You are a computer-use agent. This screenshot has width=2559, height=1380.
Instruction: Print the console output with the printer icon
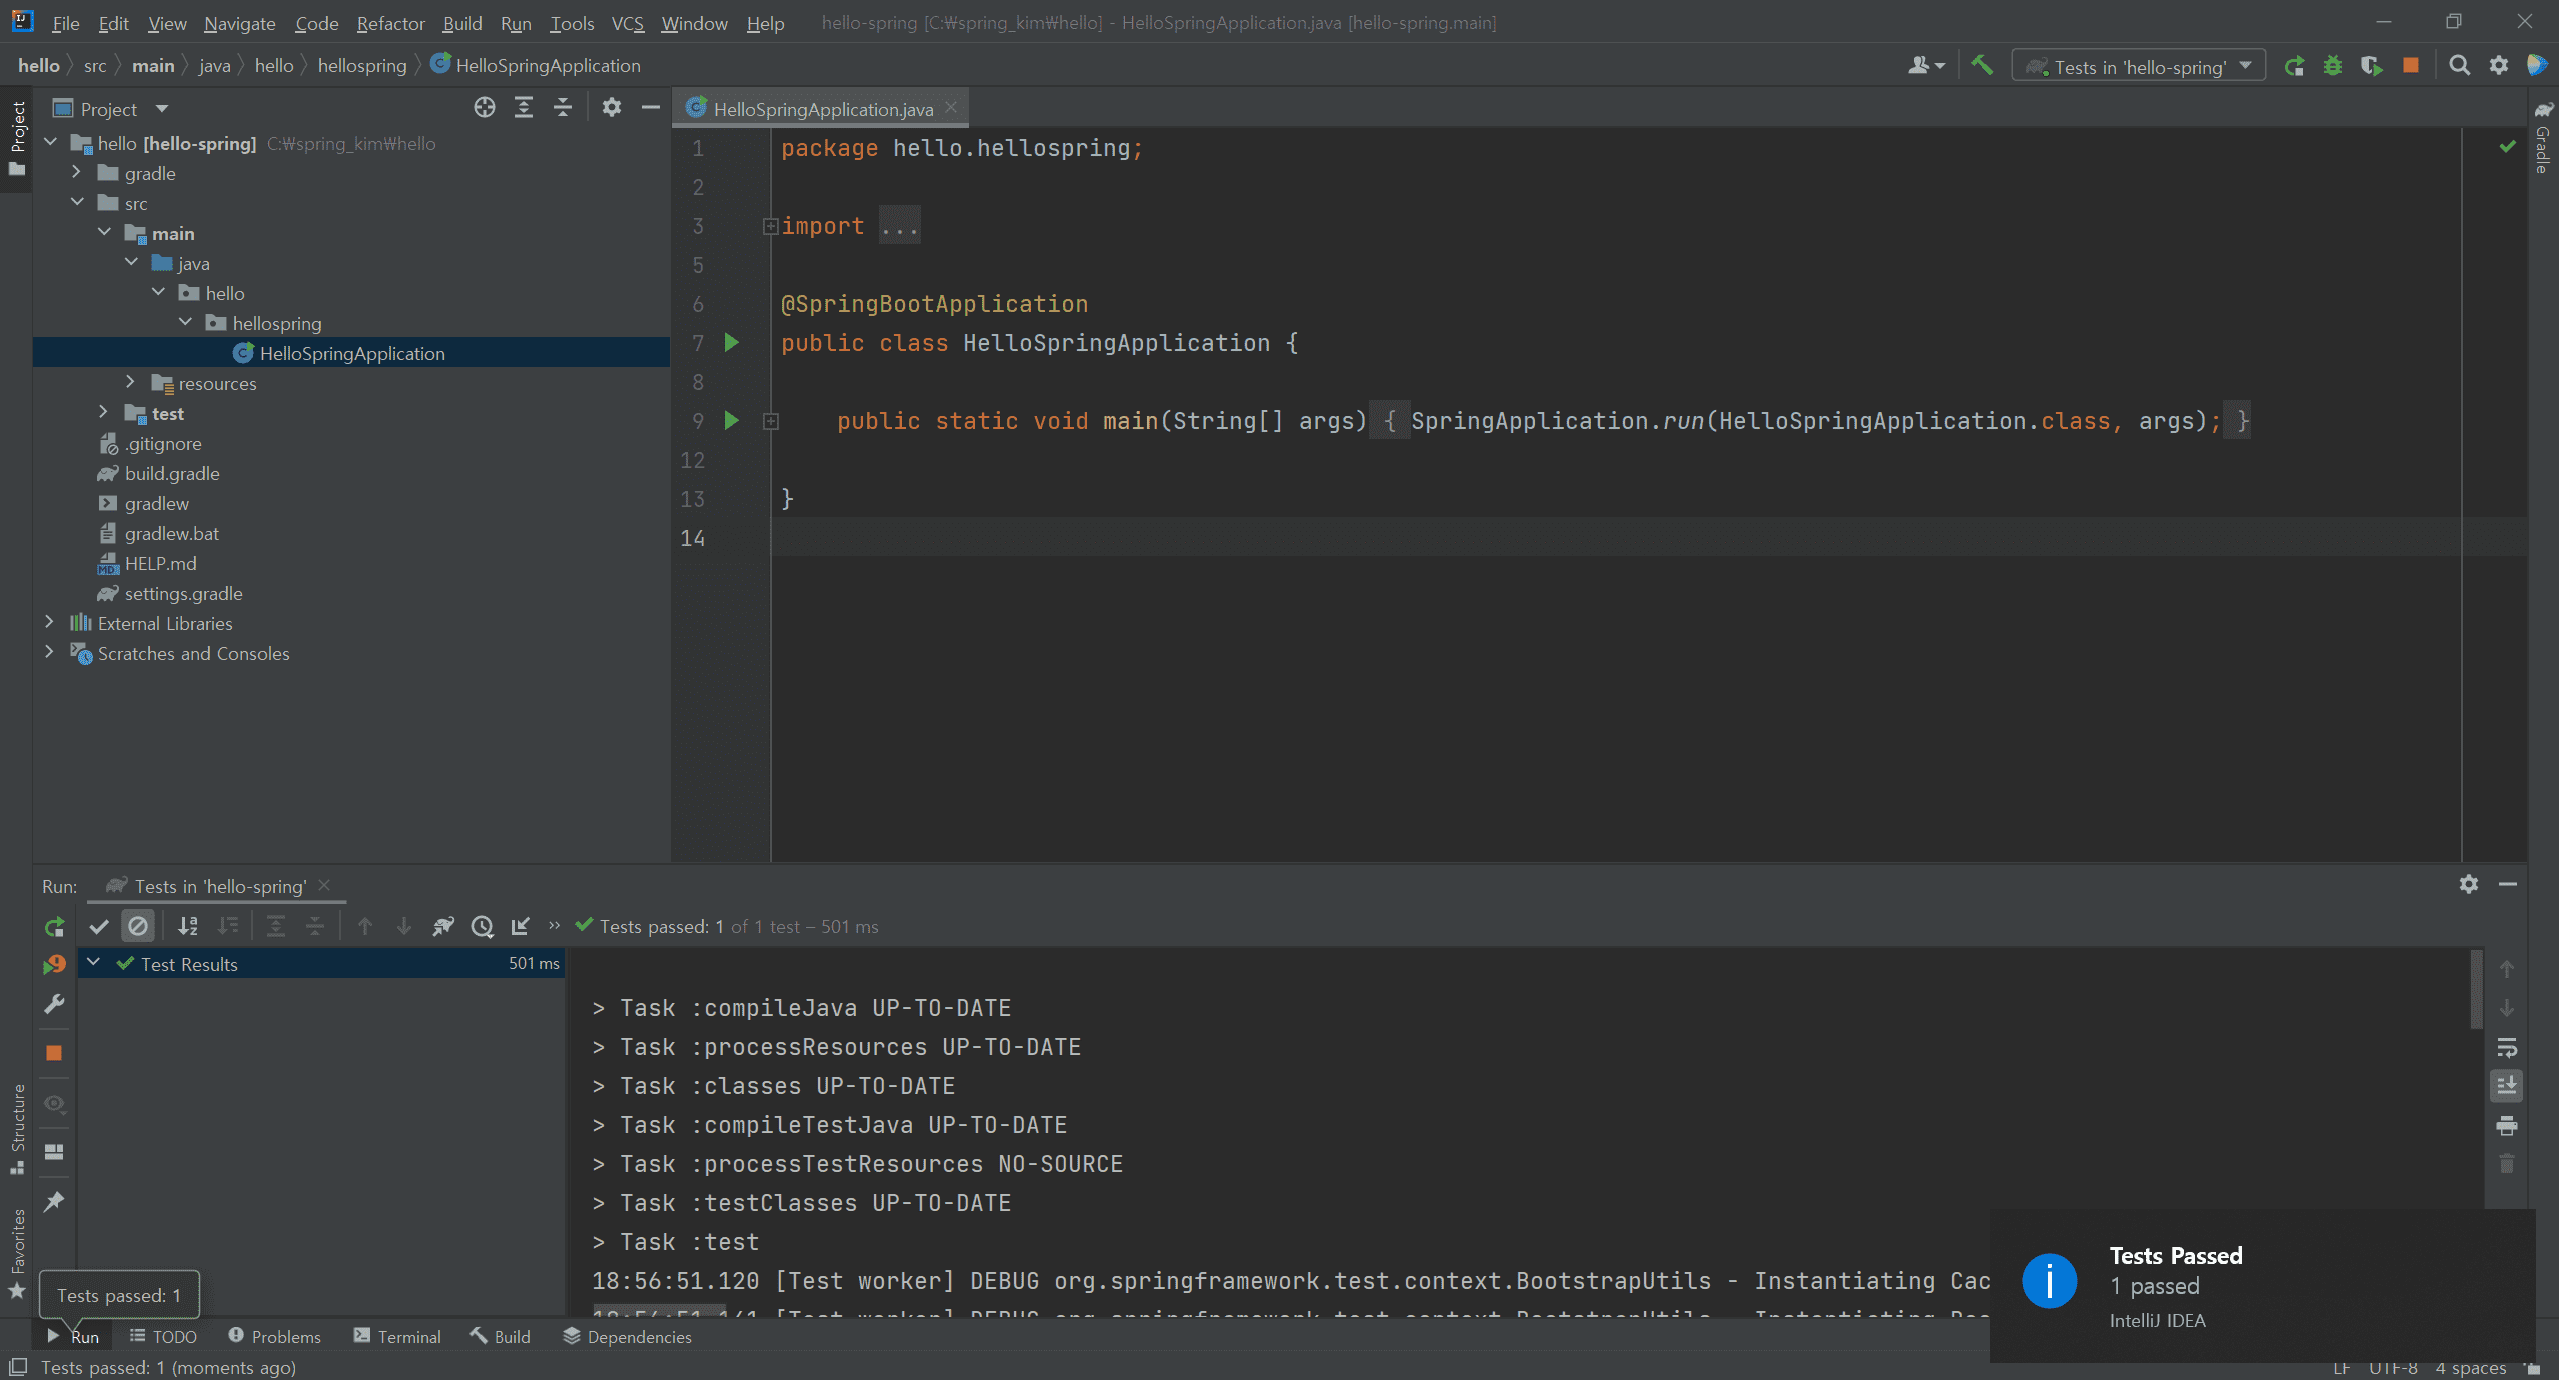[2507, 1126]
